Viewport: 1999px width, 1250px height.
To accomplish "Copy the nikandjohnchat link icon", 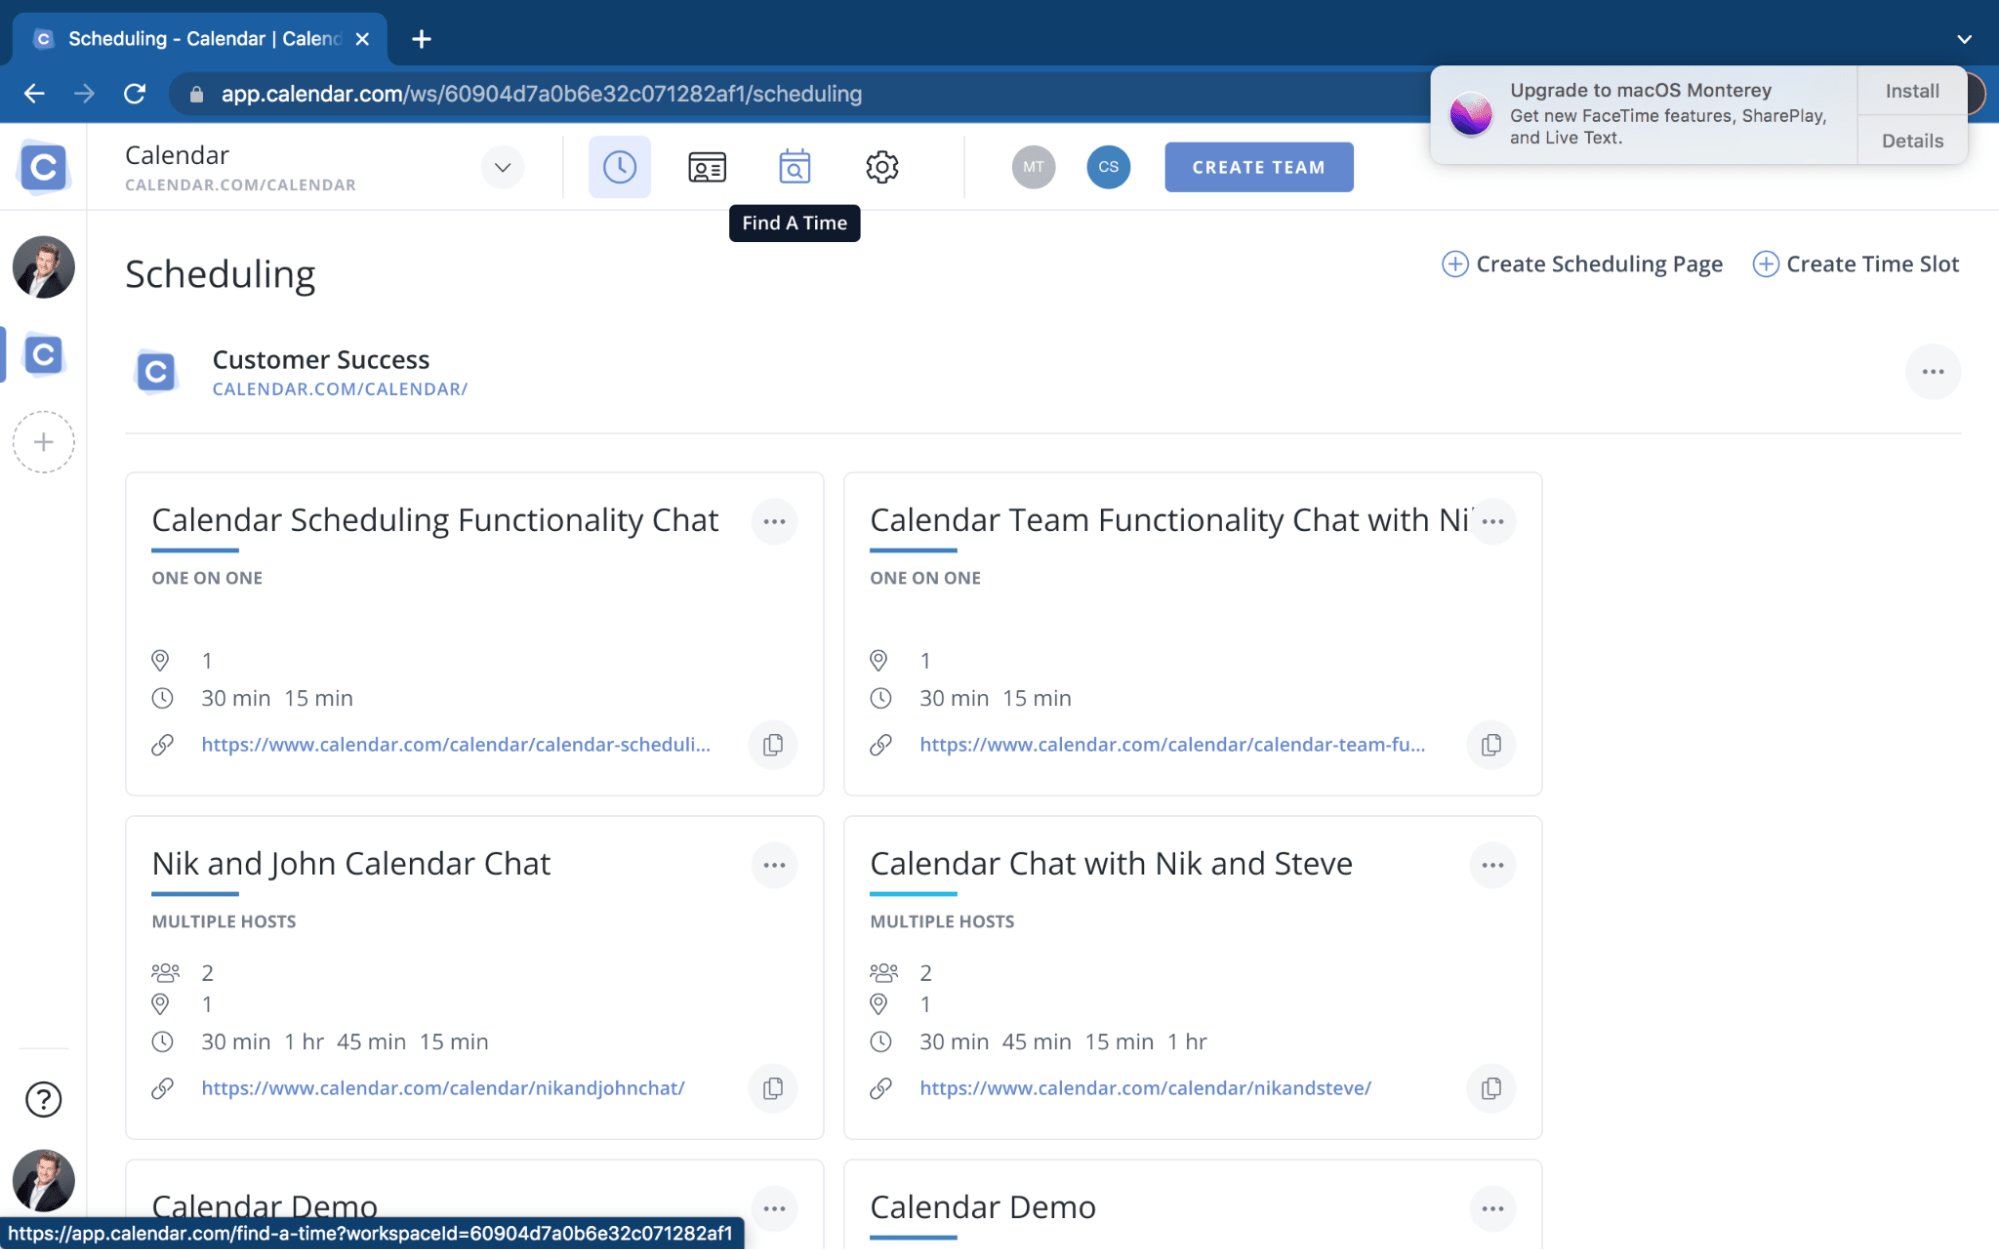I will click(x=773, y=1088).
